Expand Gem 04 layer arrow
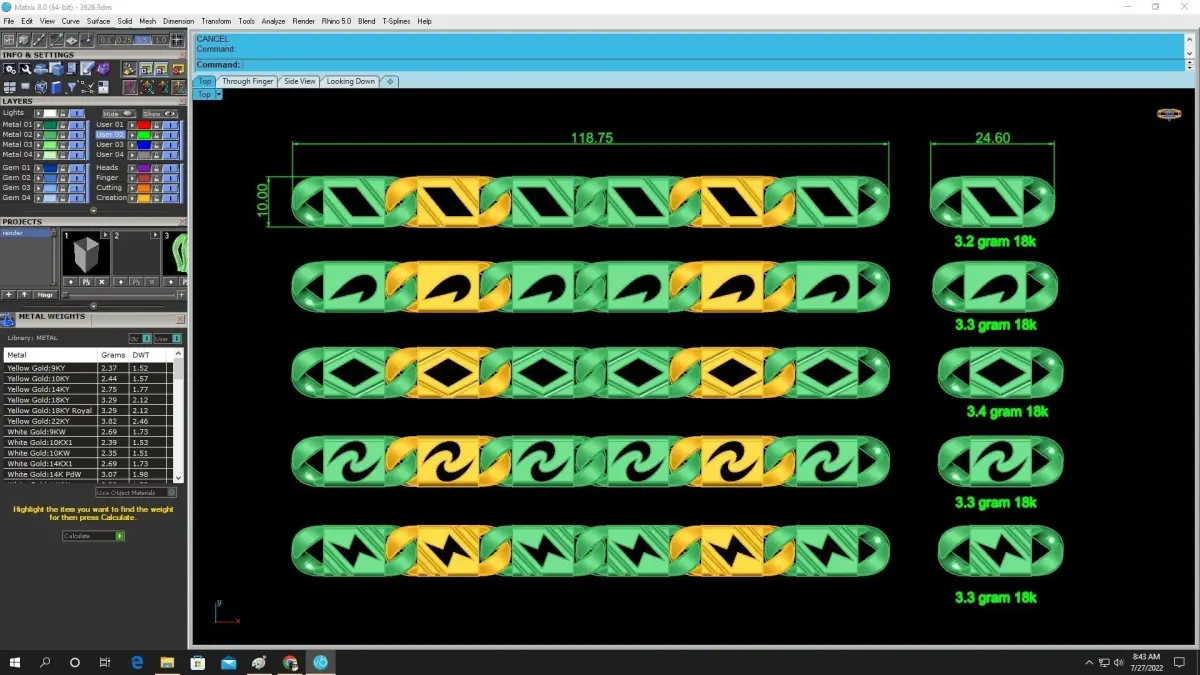The width and height of the screenshot is (1200, 675). [39, 198]
